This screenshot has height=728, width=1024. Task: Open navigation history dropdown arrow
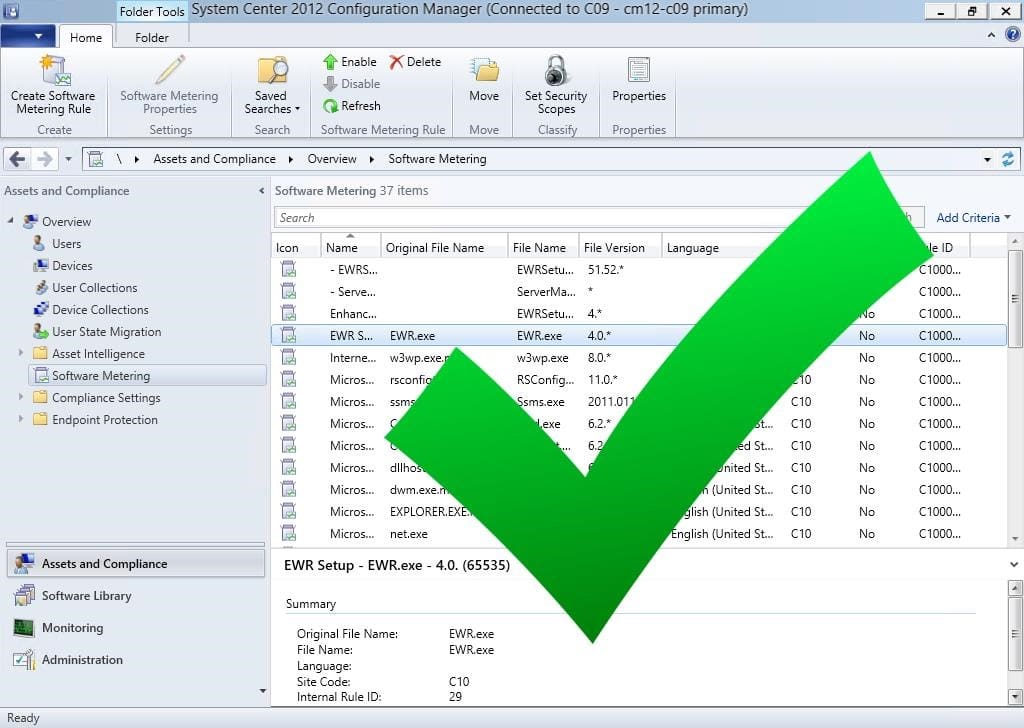coord(68,159)
